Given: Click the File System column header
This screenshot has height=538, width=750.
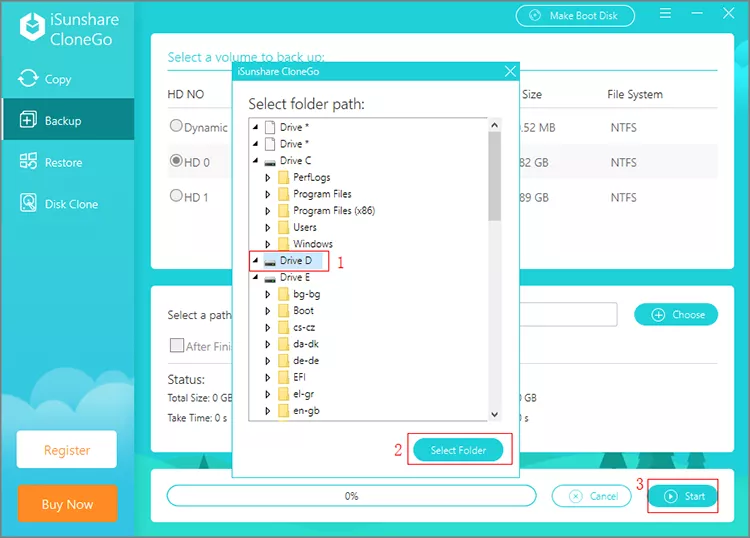Looking at the screenshot, I should coord(635,94).
